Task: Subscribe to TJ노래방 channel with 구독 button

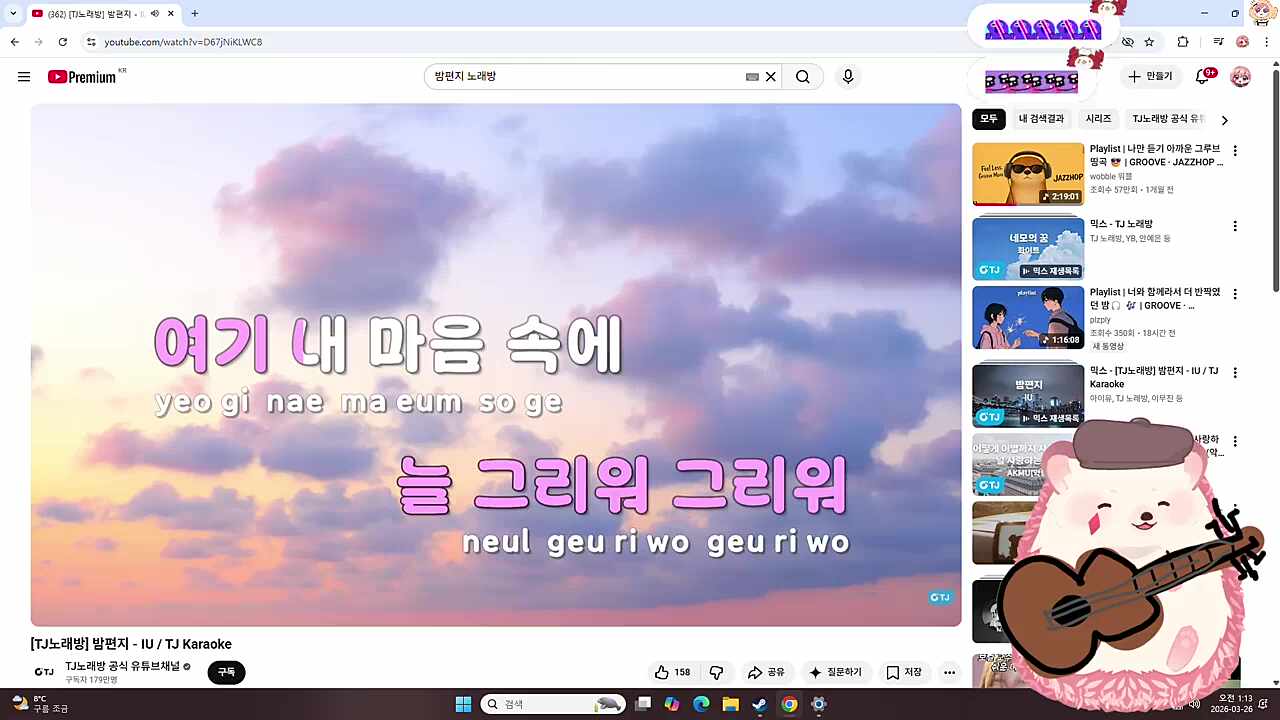Action: pyautogui.click(x=226, y=673)
